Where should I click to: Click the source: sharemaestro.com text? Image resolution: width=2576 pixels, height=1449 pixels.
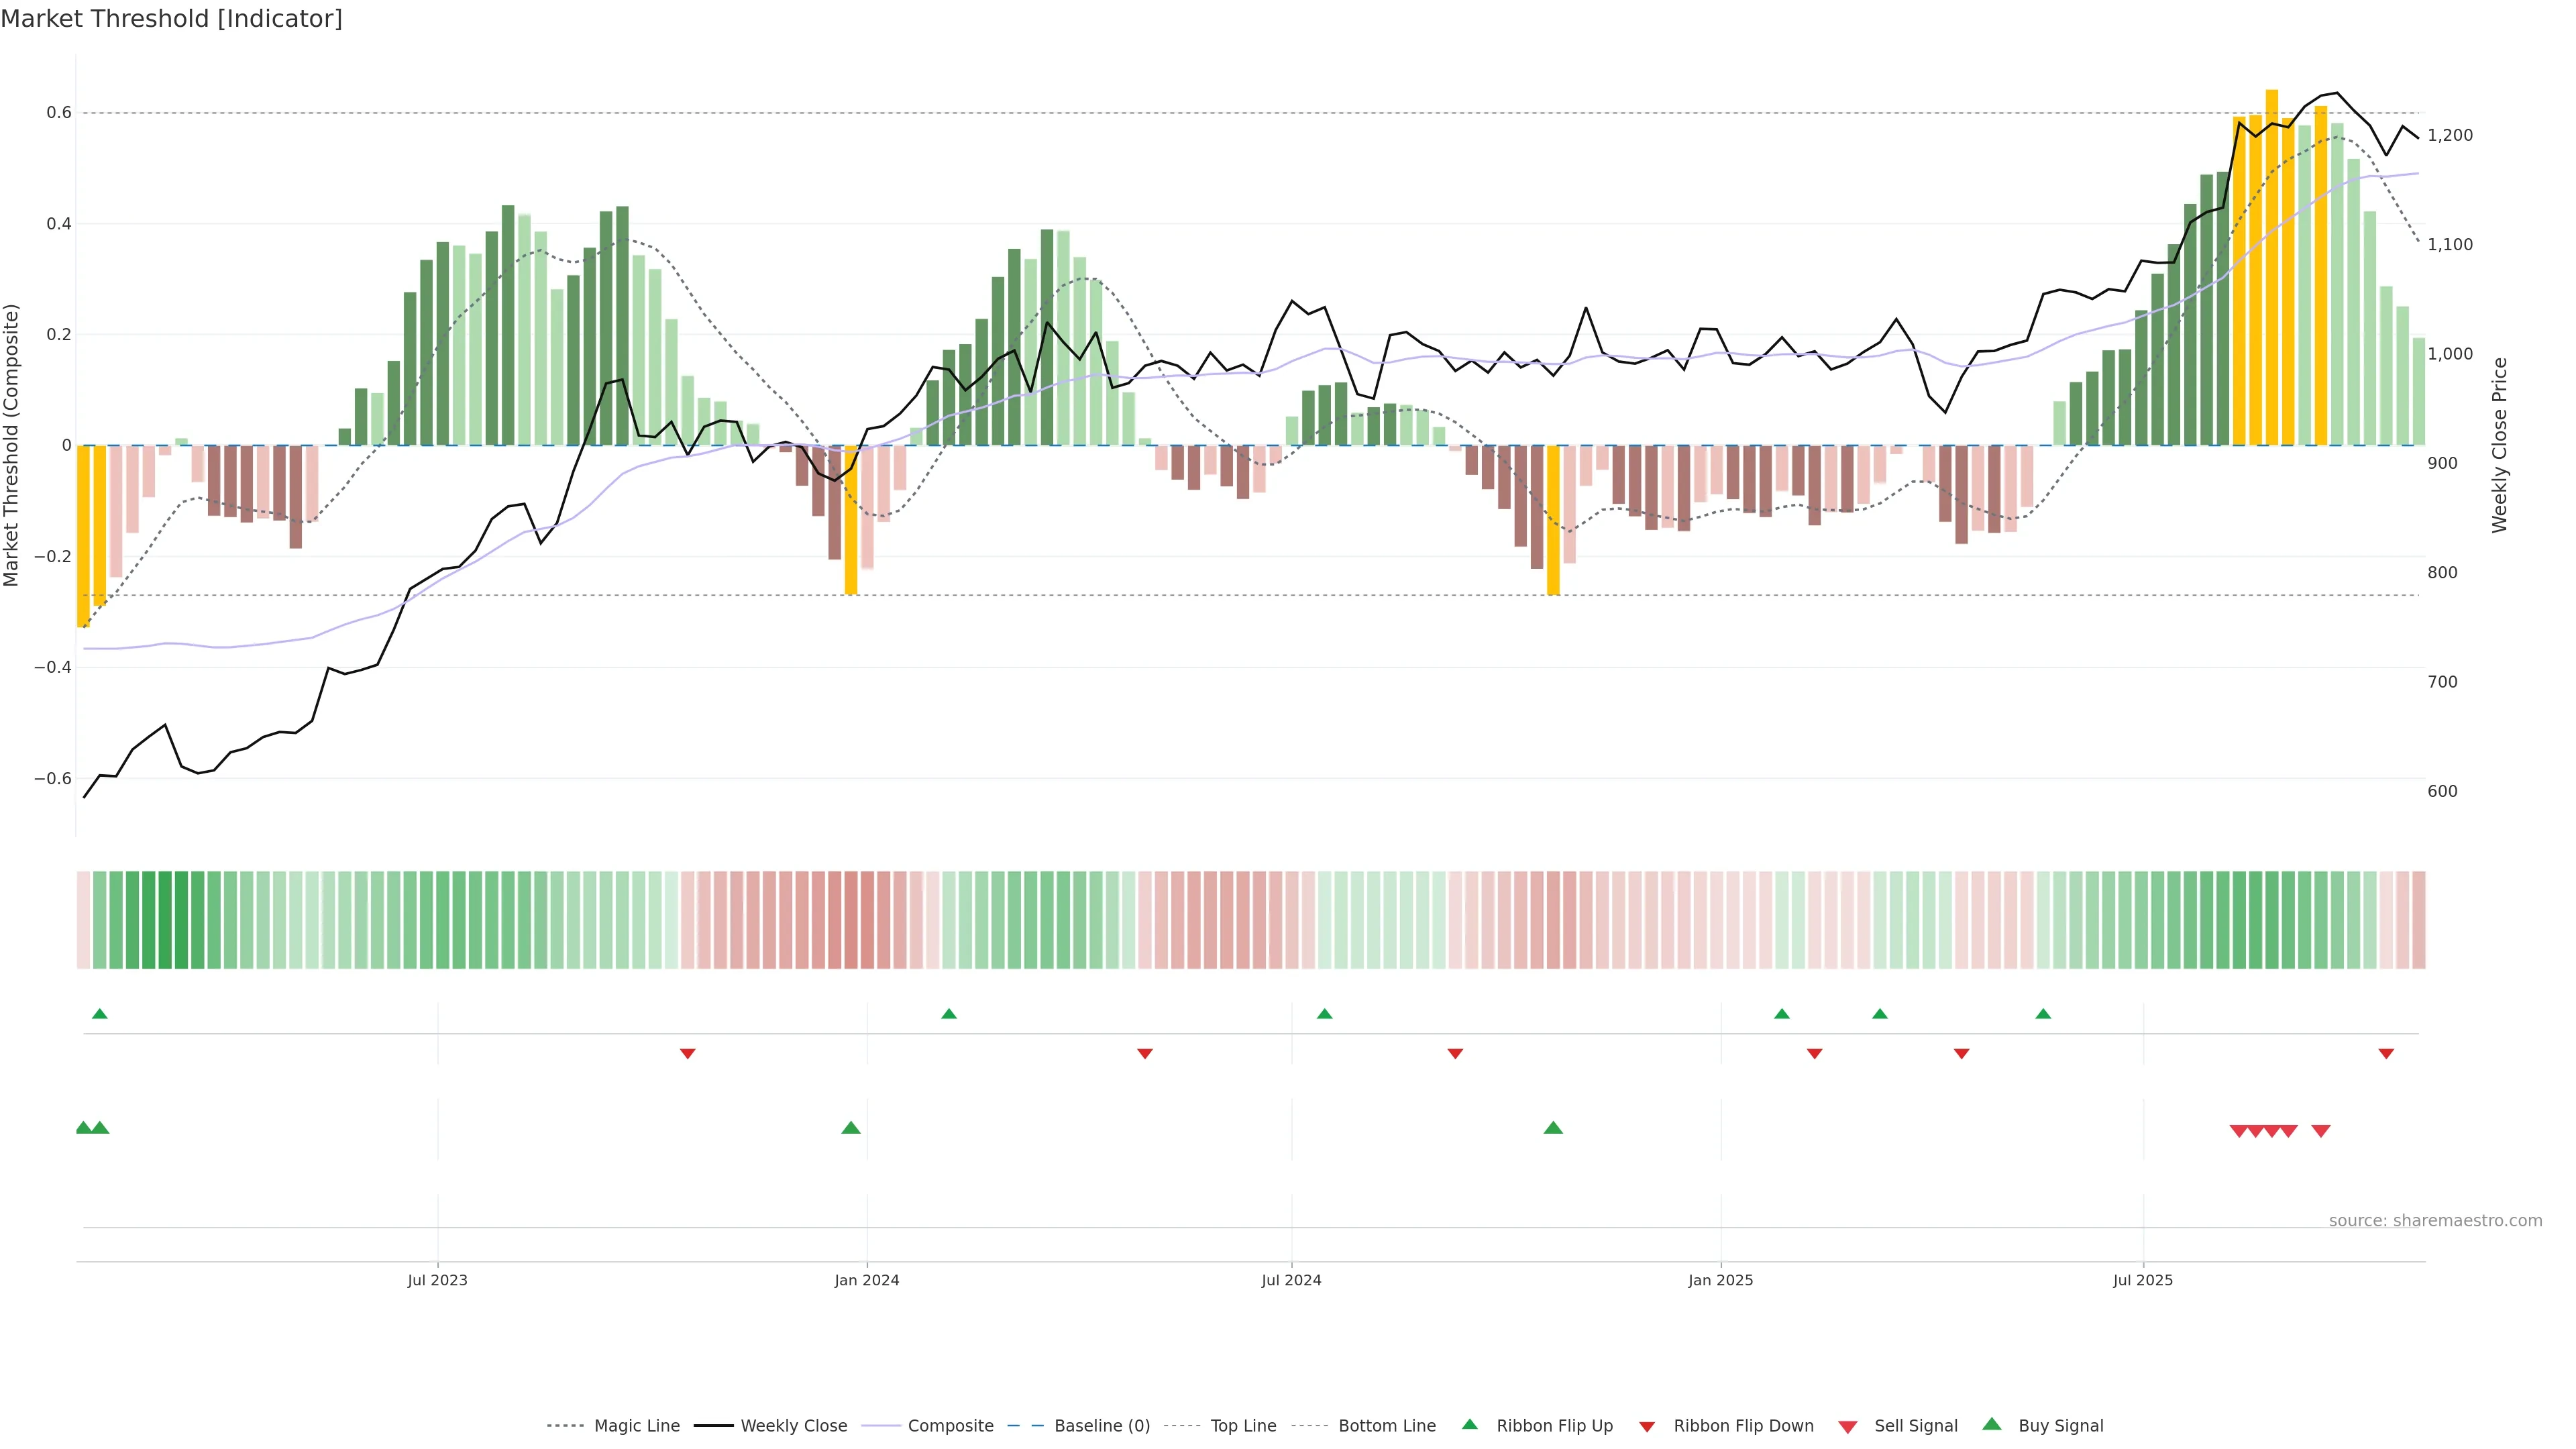point(2435,1220)
